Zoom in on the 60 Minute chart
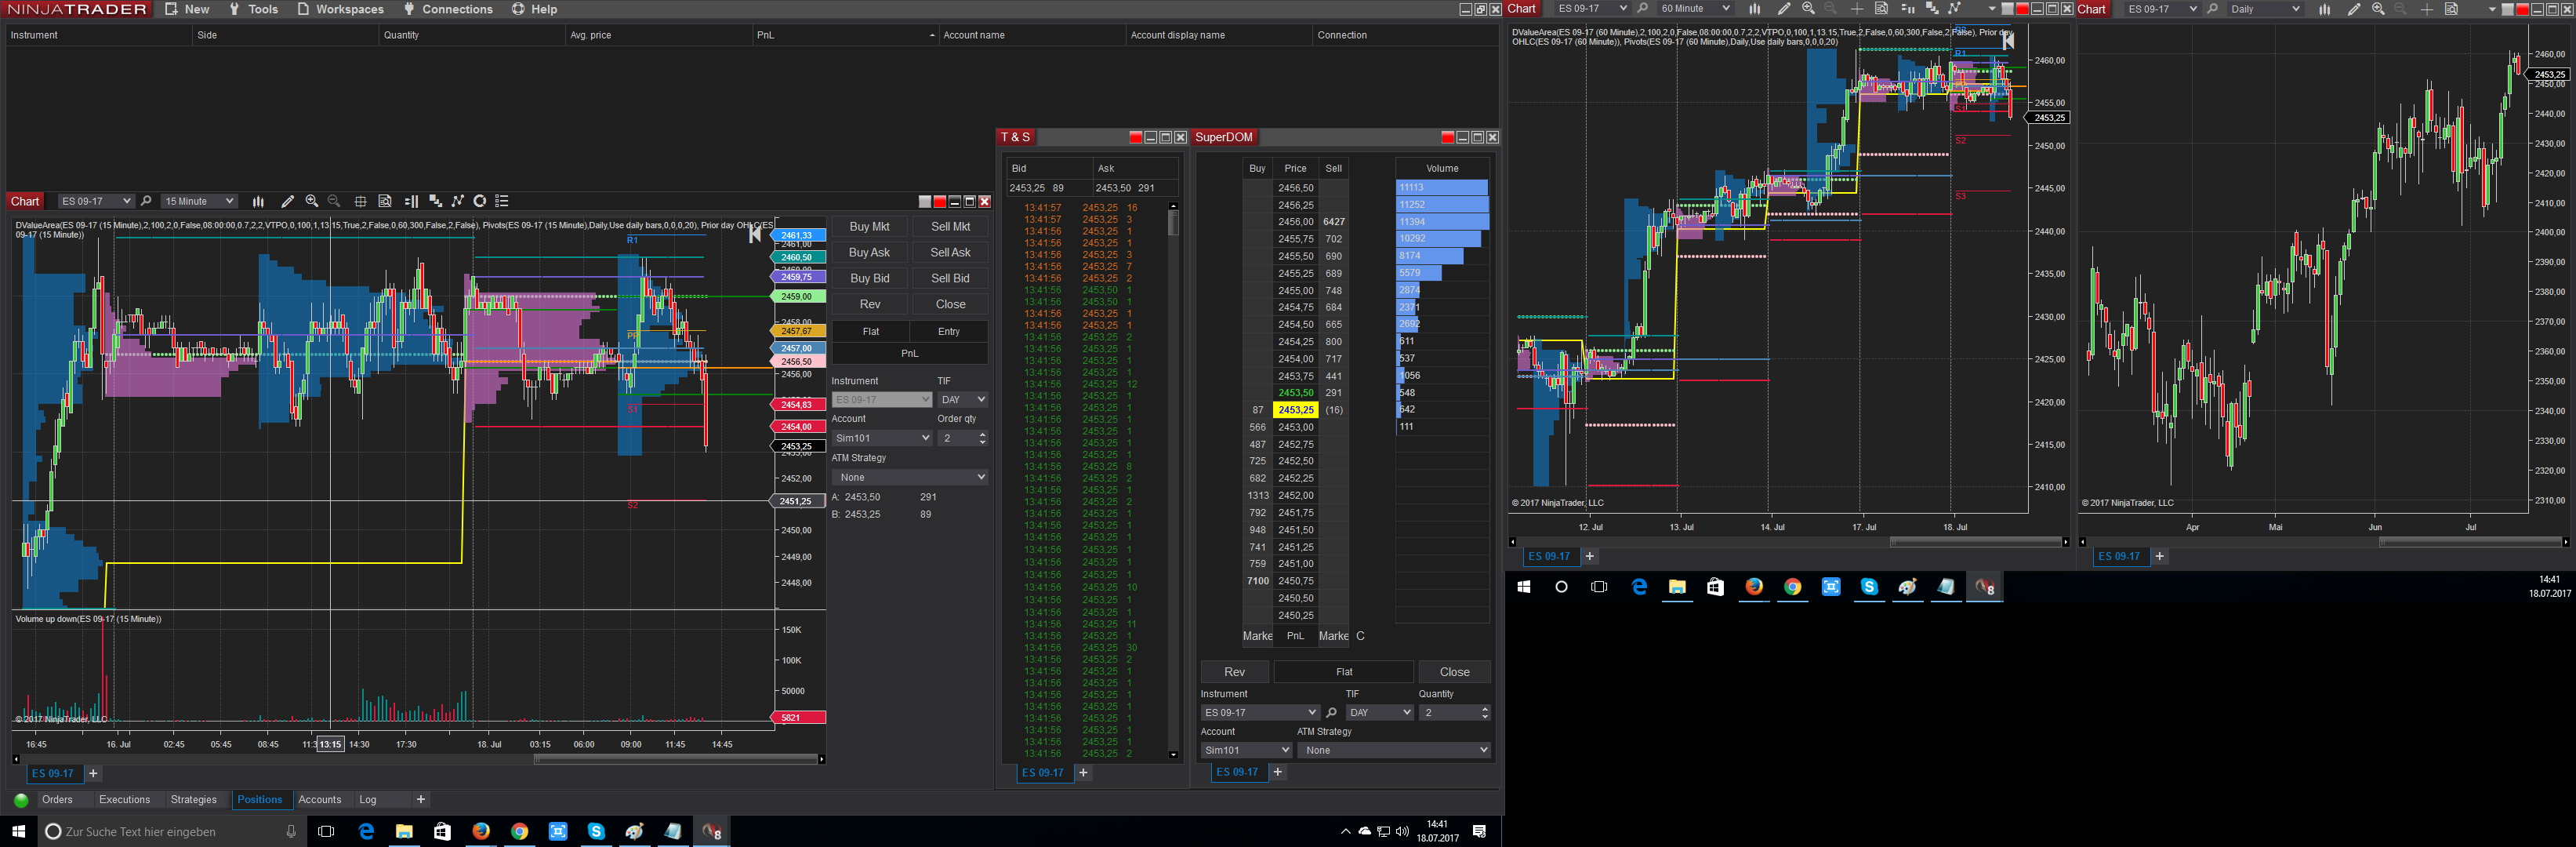 pos(1808,9)
